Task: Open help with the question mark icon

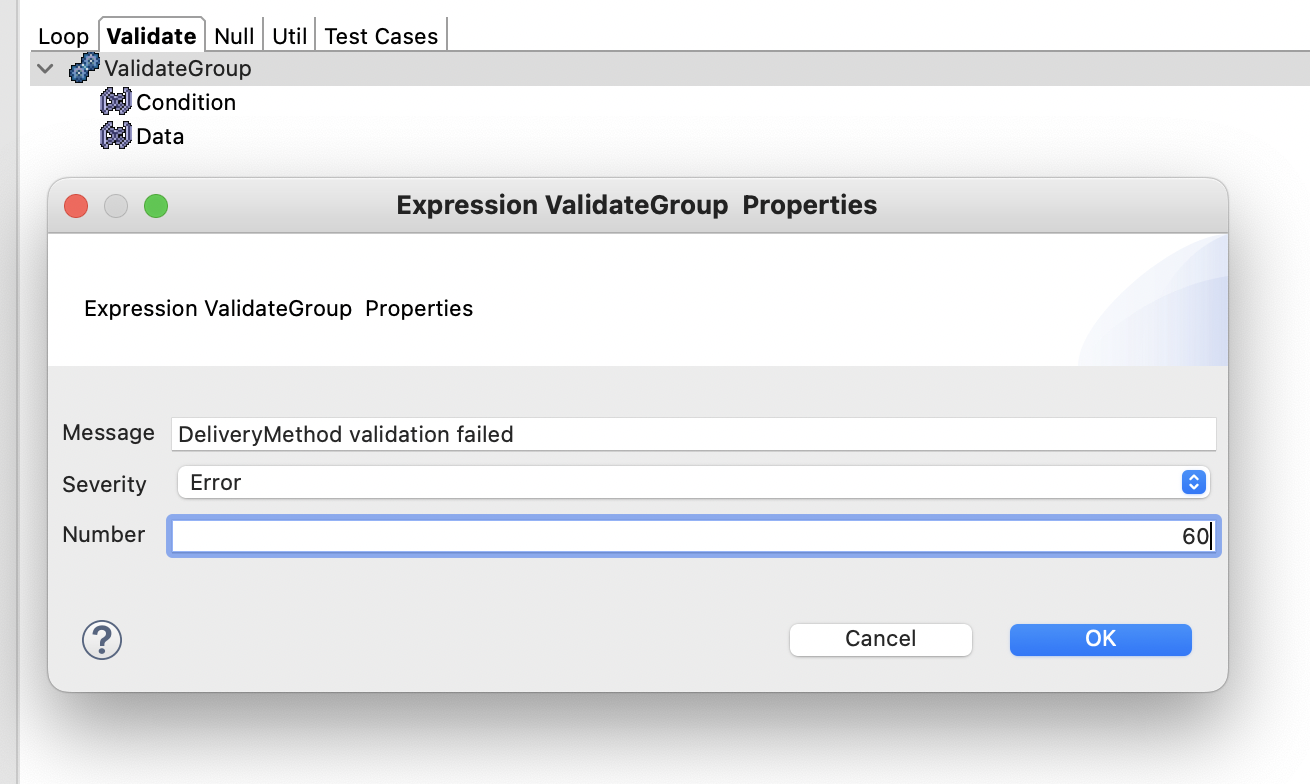Action: click(x=102, y=639)
